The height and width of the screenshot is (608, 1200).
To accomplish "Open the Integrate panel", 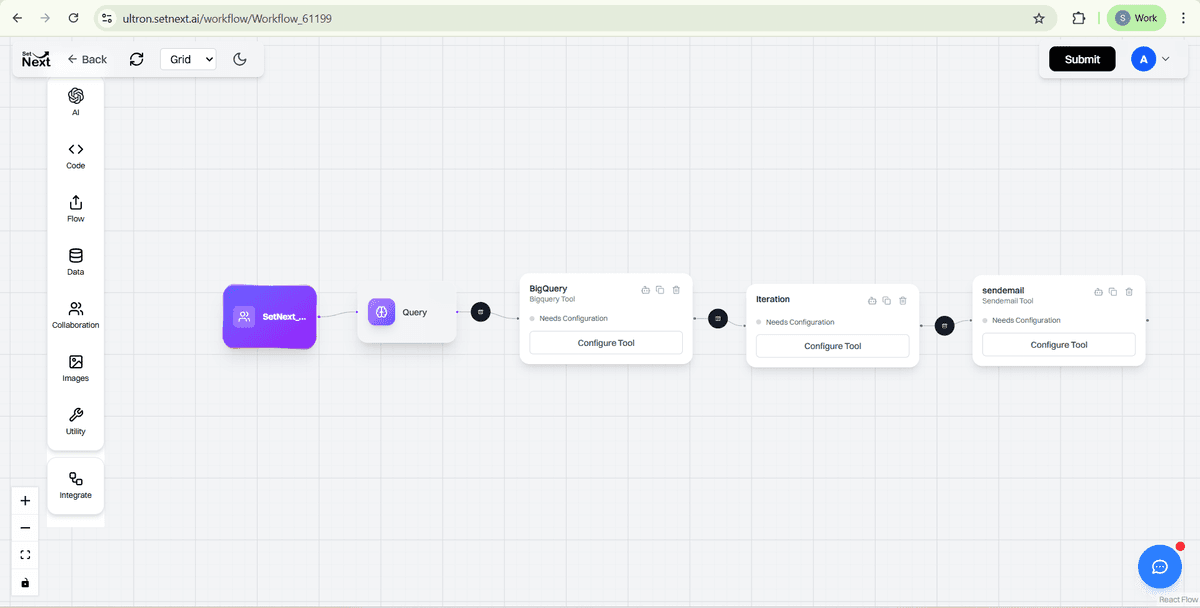I will tap(76, 485).
